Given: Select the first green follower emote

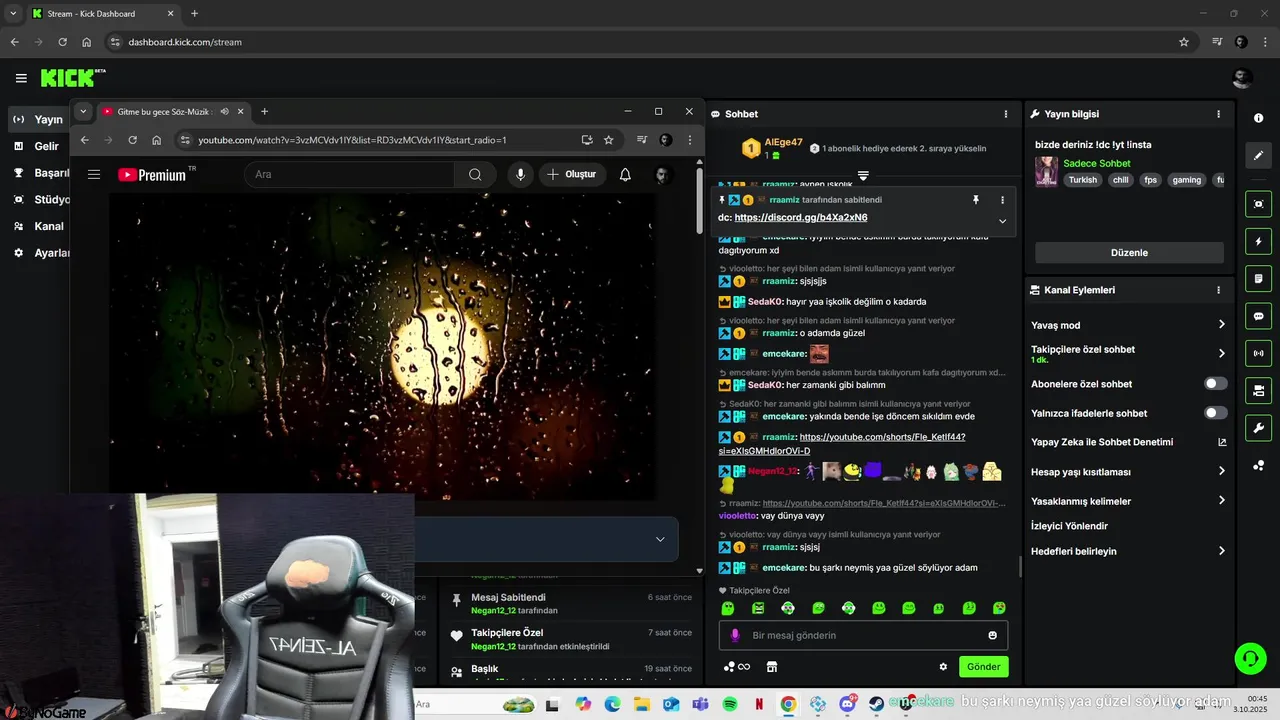Looking at the screenshot, I should click(x=728, y=608).
